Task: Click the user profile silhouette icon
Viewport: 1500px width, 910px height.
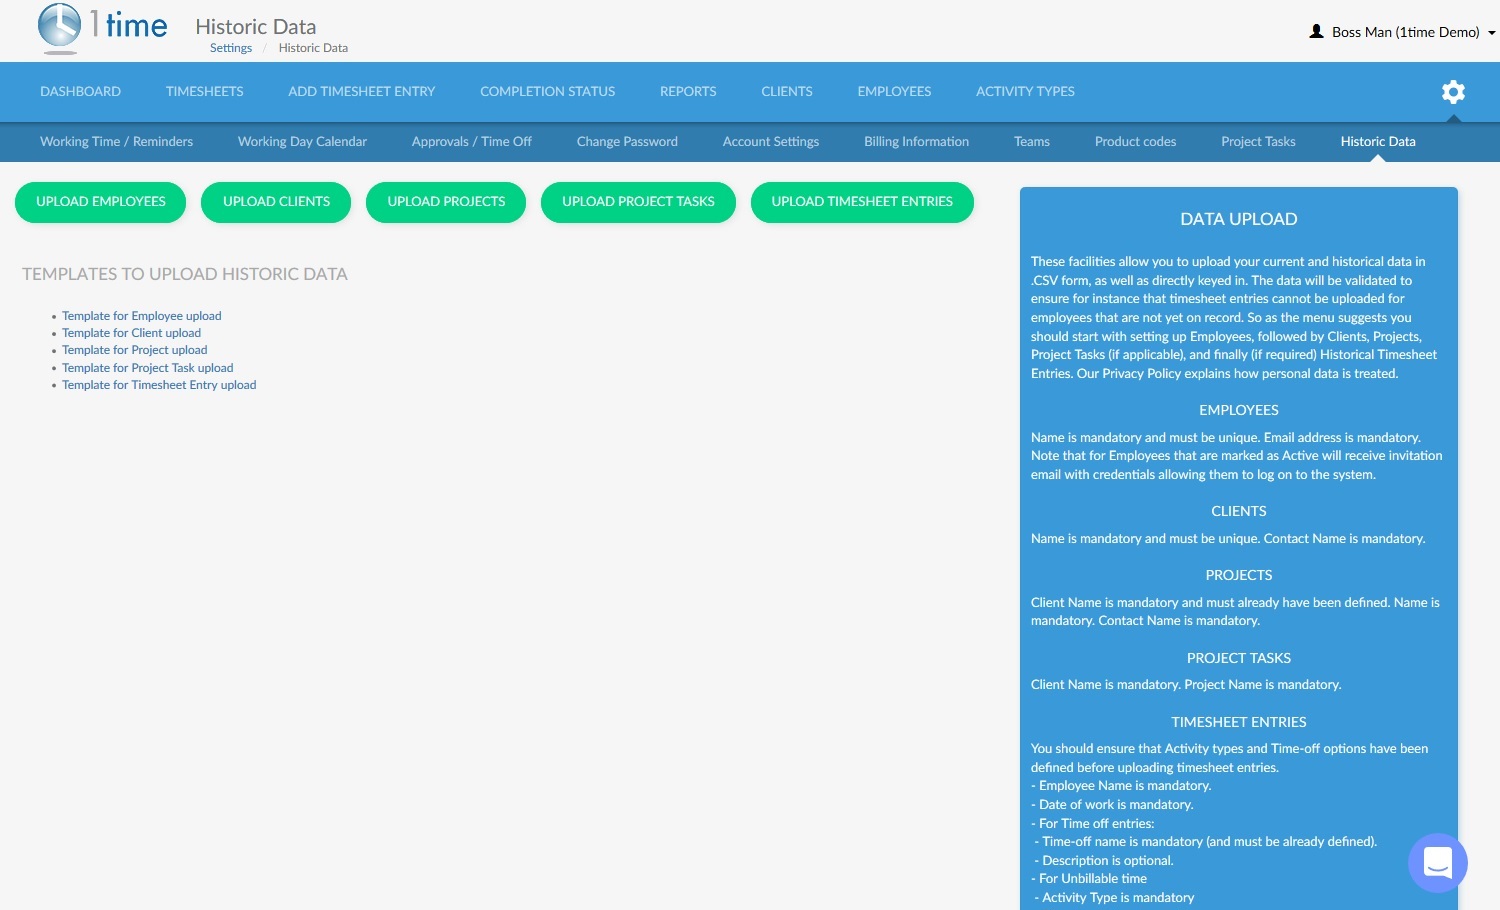Action: click(x=1316, y=32)
